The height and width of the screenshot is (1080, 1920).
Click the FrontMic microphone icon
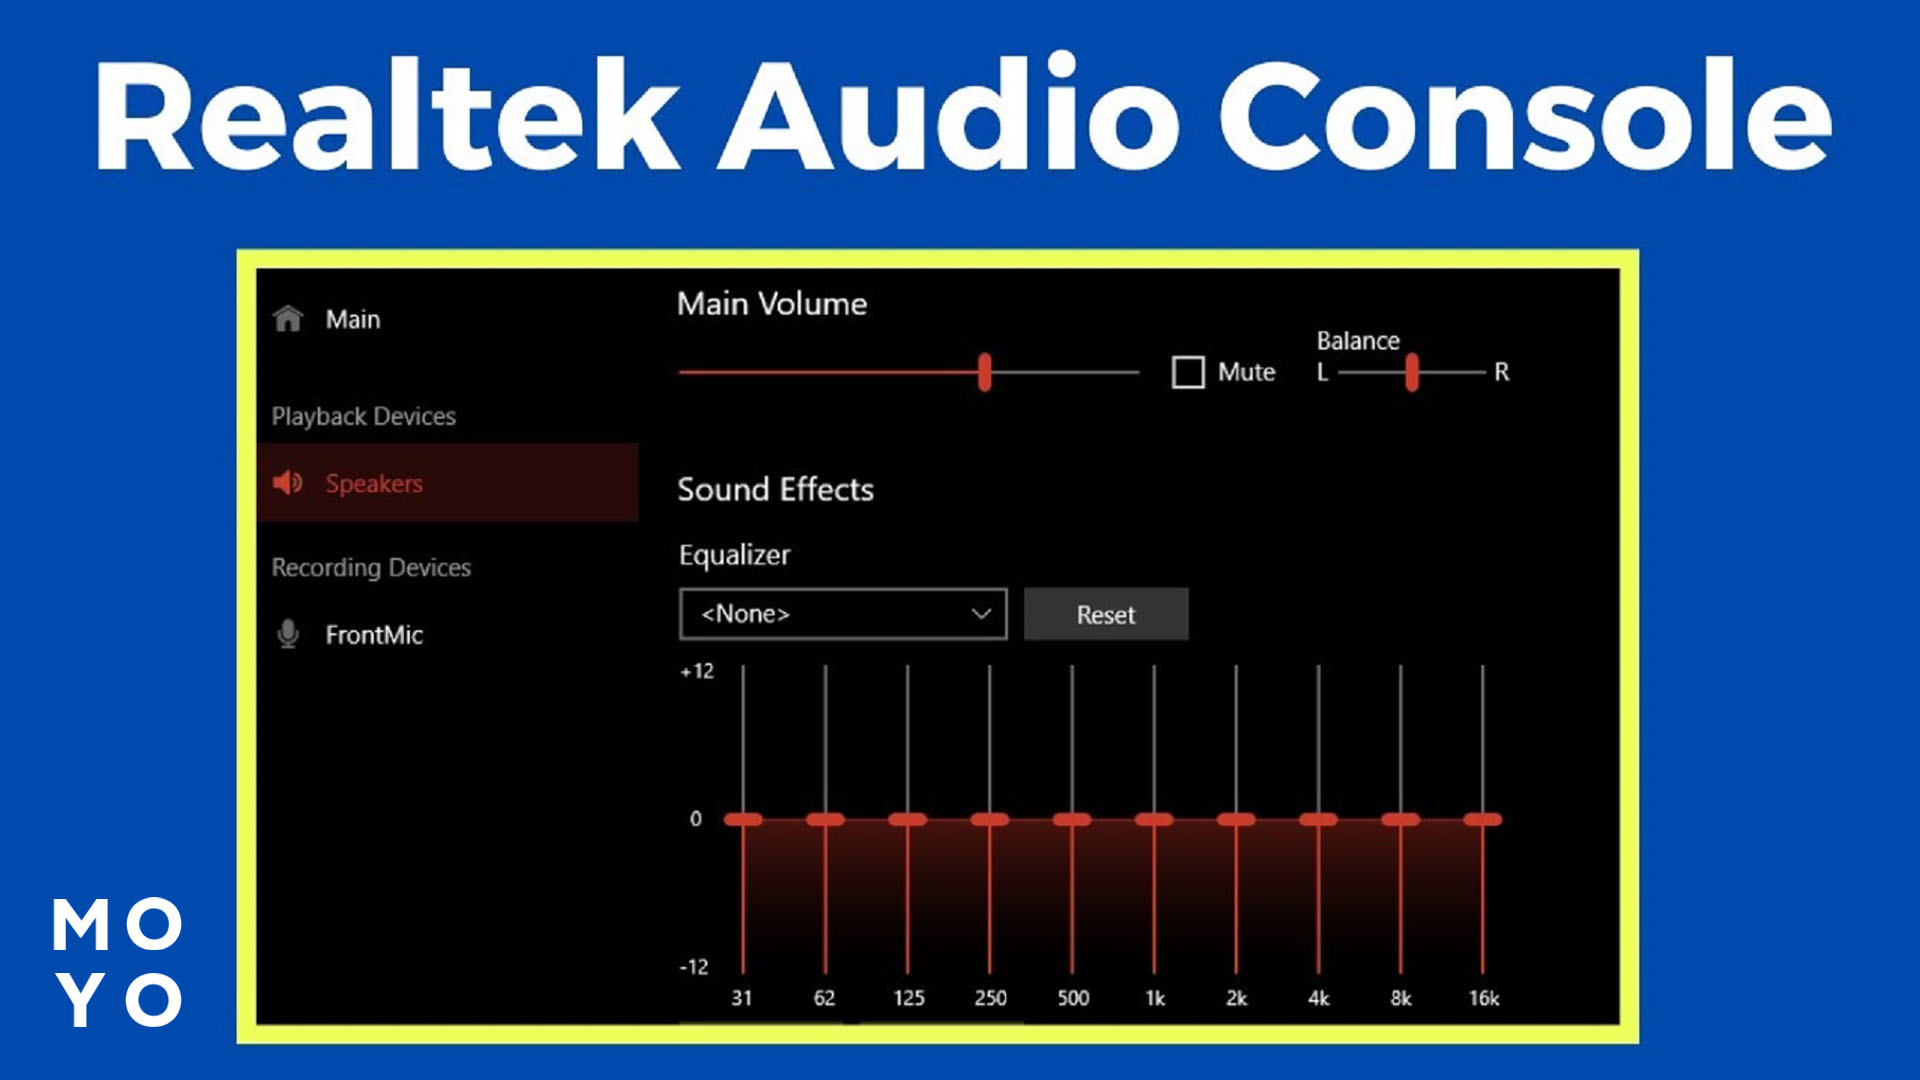coord(287,634)
